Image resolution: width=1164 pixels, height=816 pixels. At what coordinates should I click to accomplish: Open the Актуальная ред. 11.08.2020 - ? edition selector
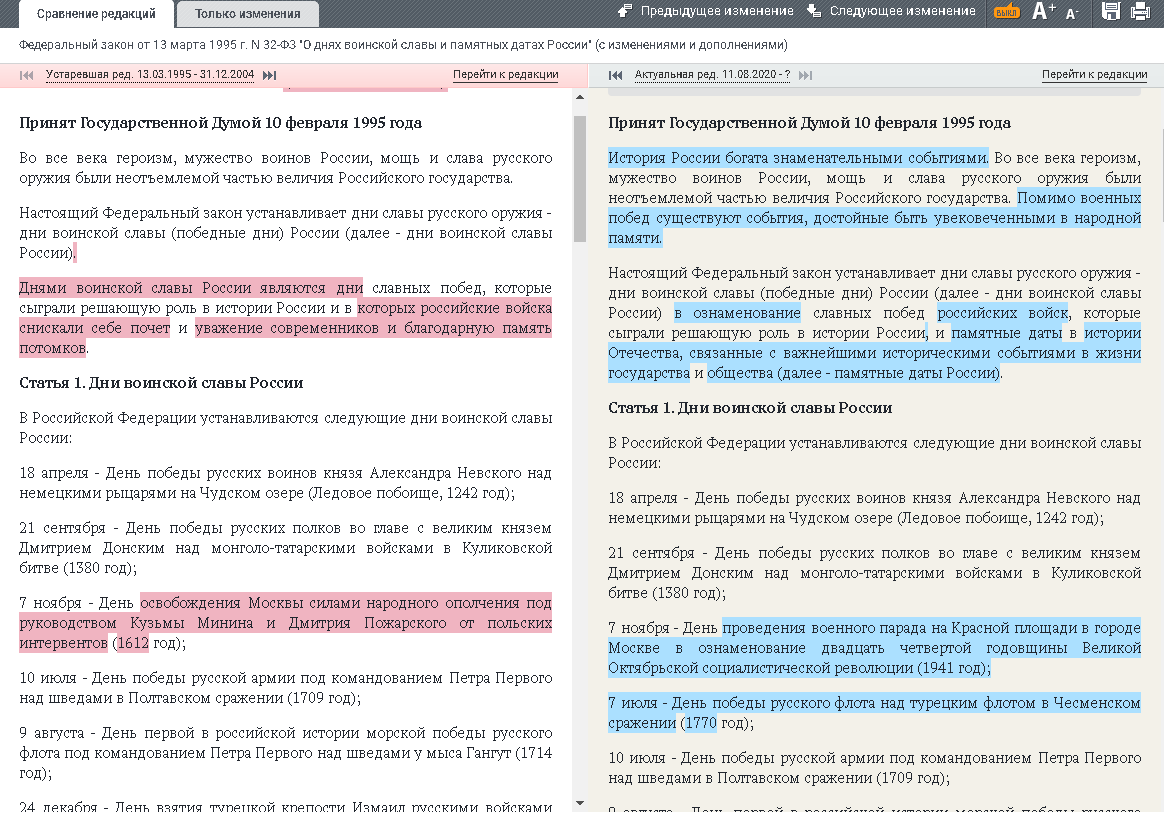(x=712, y=74)
